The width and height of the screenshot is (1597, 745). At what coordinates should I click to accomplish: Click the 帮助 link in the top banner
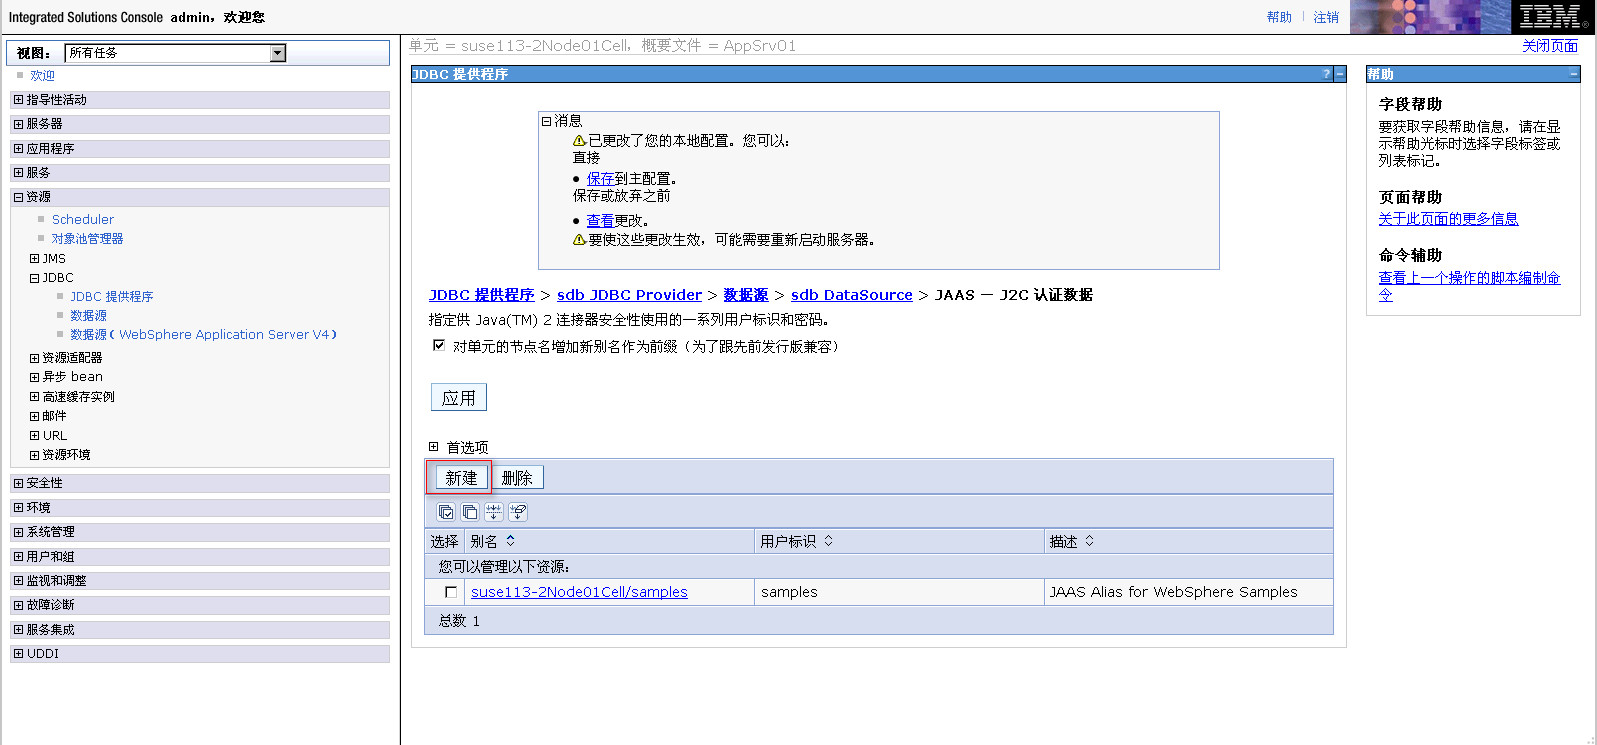1279,18
